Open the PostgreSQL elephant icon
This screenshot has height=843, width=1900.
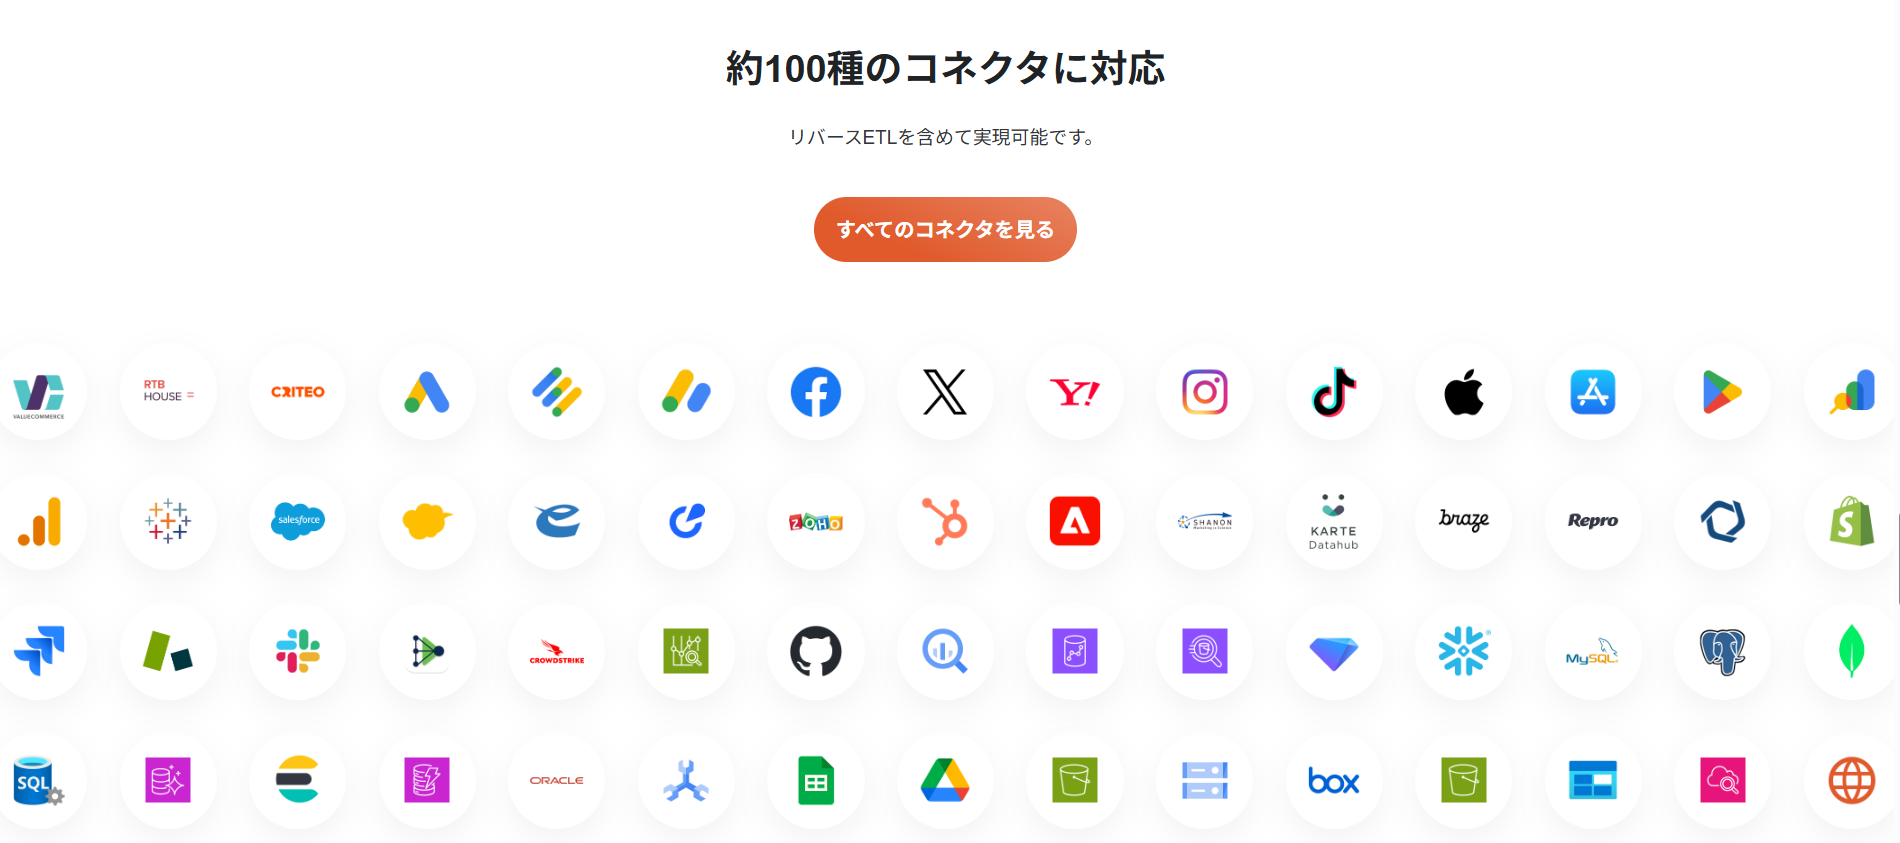[1723, 652]
